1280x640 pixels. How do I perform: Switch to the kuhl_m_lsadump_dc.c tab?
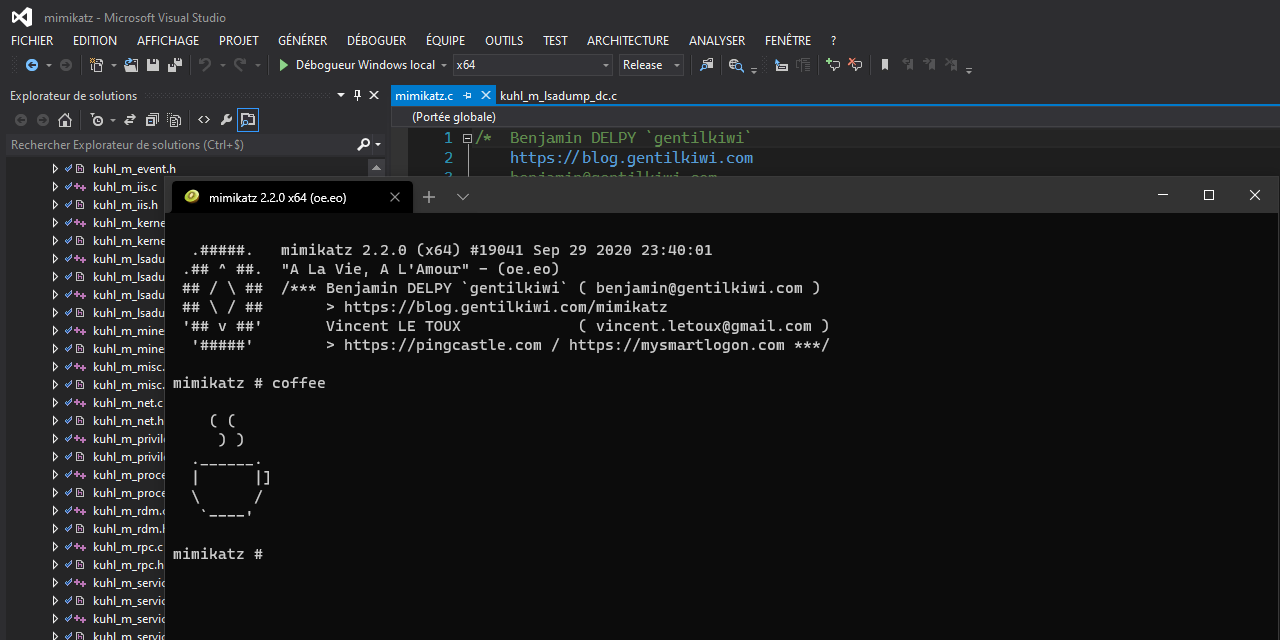(558, 96)
